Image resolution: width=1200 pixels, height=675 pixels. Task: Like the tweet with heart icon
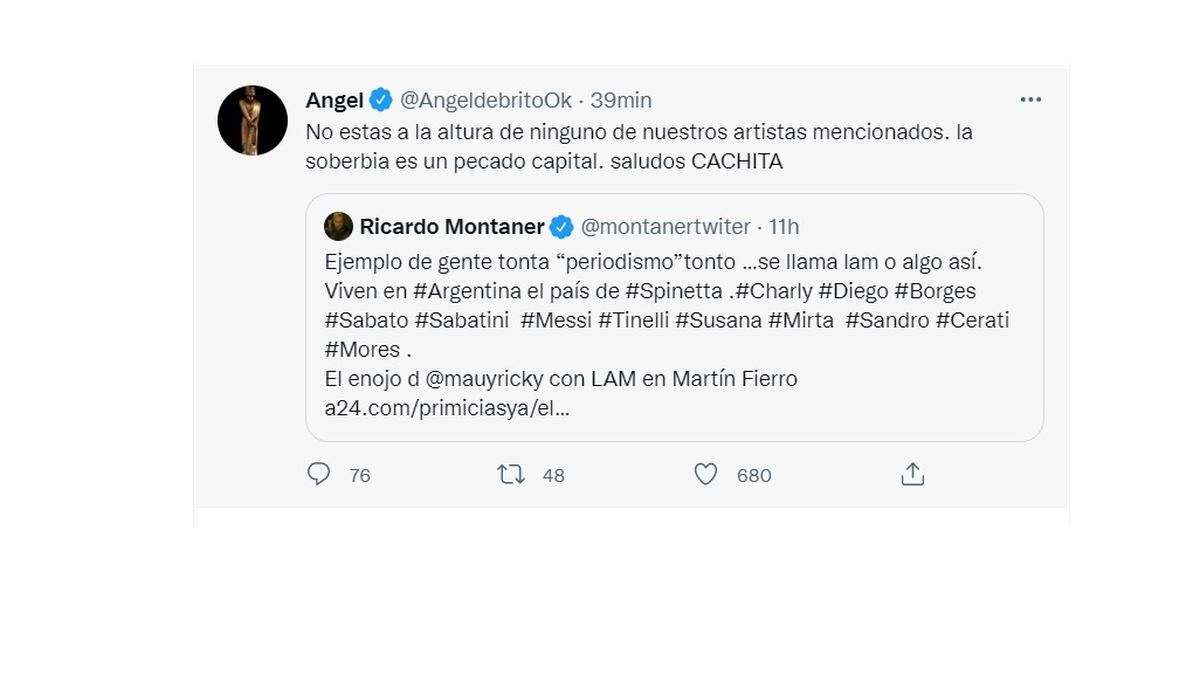point(706,474)
